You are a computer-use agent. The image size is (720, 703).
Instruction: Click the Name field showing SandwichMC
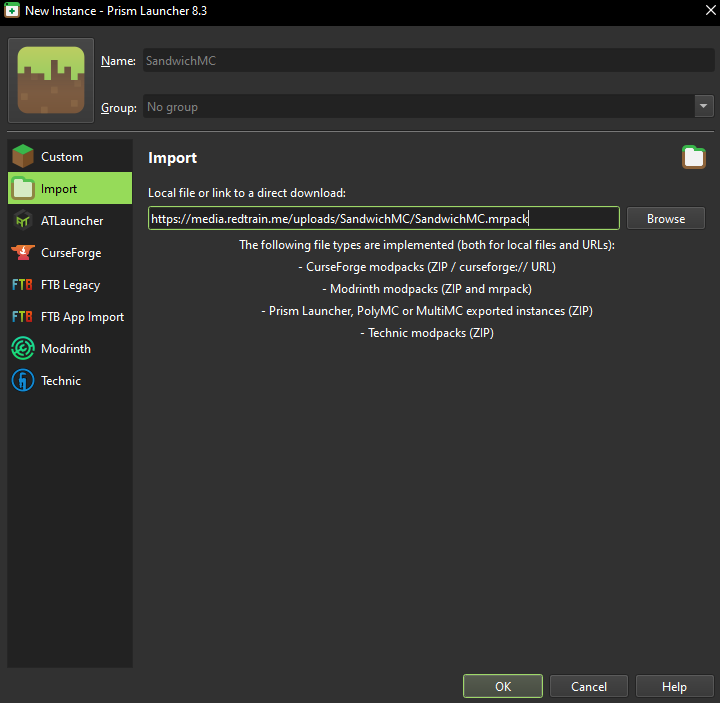pos(428,60)
